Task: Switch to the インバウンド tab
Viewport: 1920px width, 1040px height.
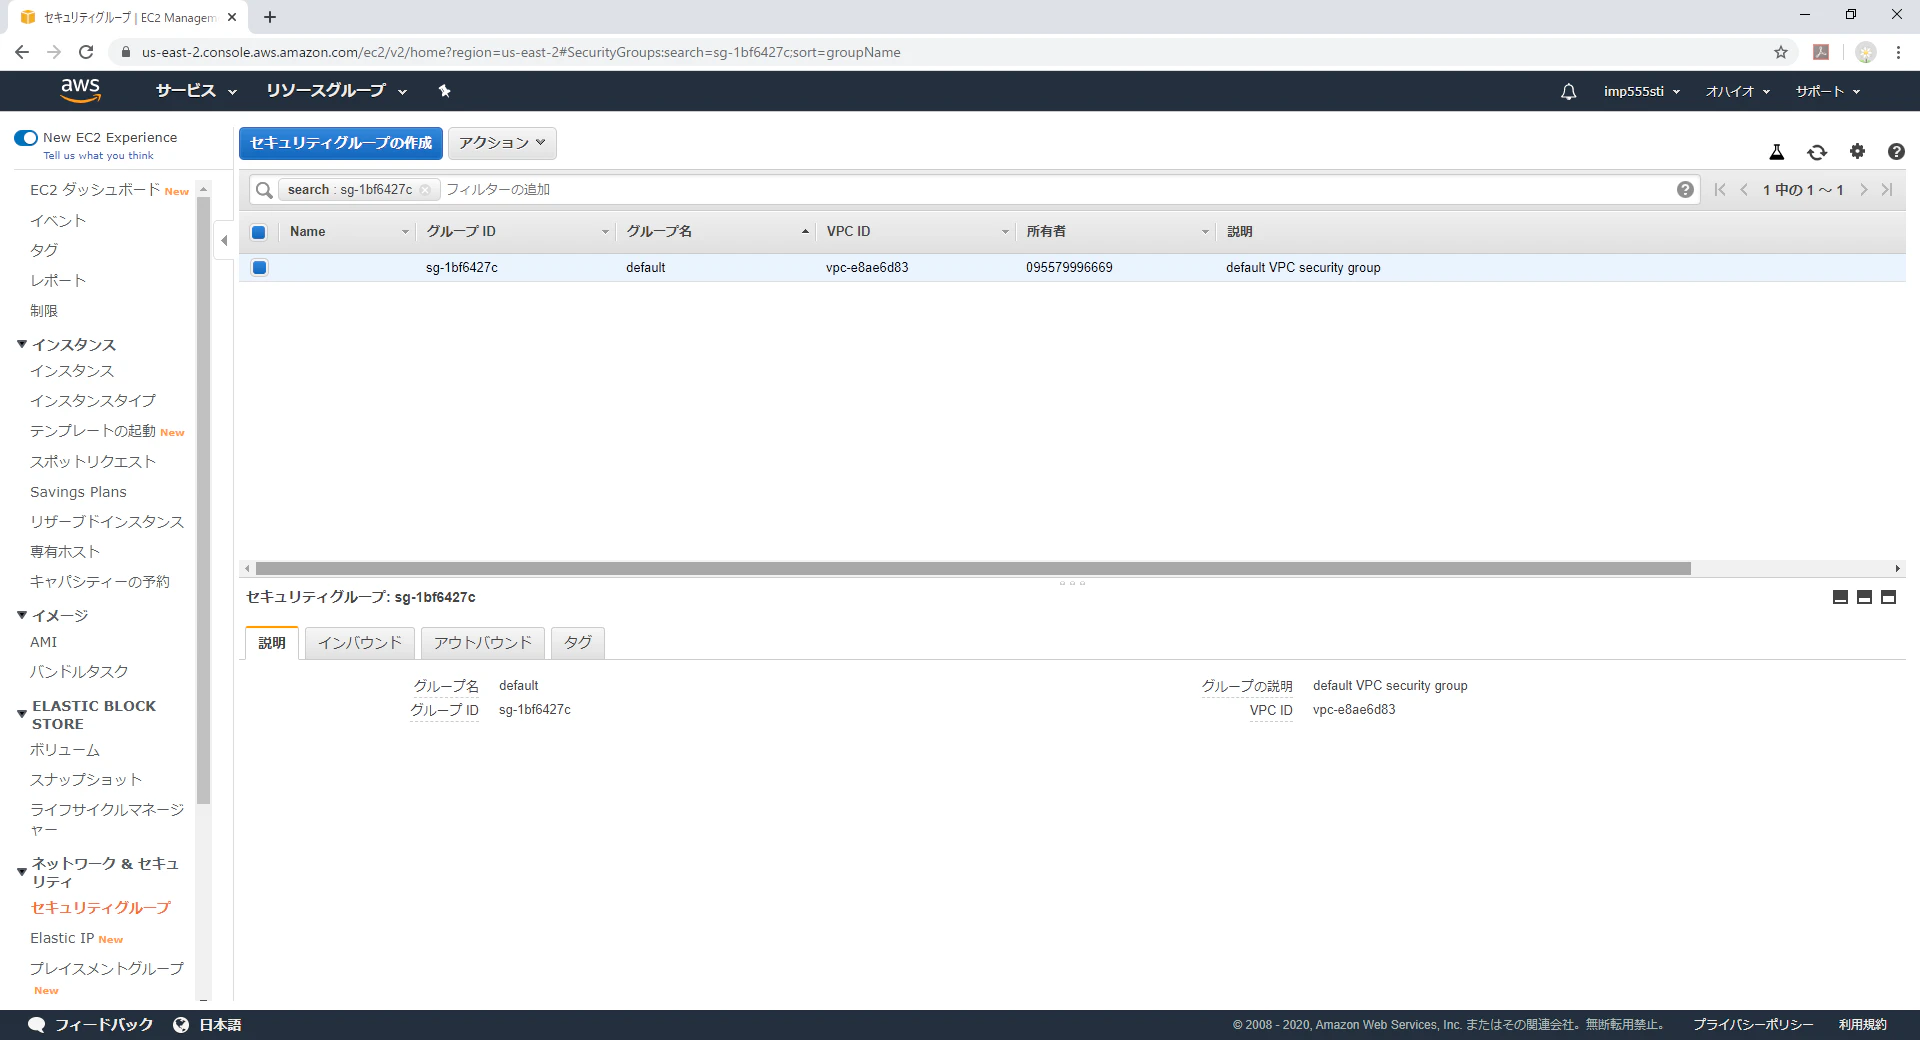Action: (x=360, y=643)
